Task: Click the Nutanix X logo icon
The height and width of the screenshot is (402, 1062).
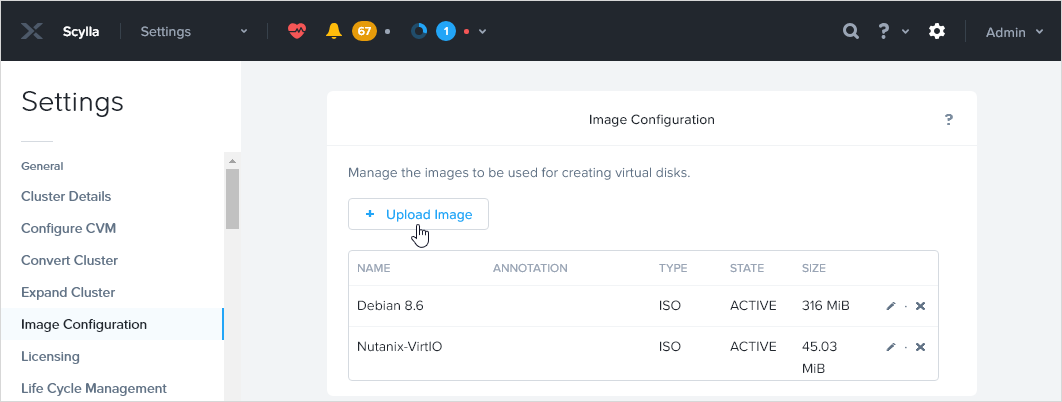Action: (32, 31)
